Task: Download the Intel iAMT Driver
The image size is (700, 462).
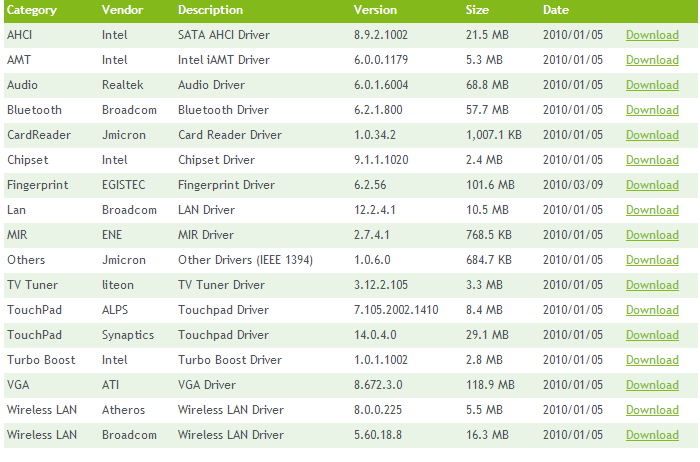Action: coord(652,60)
